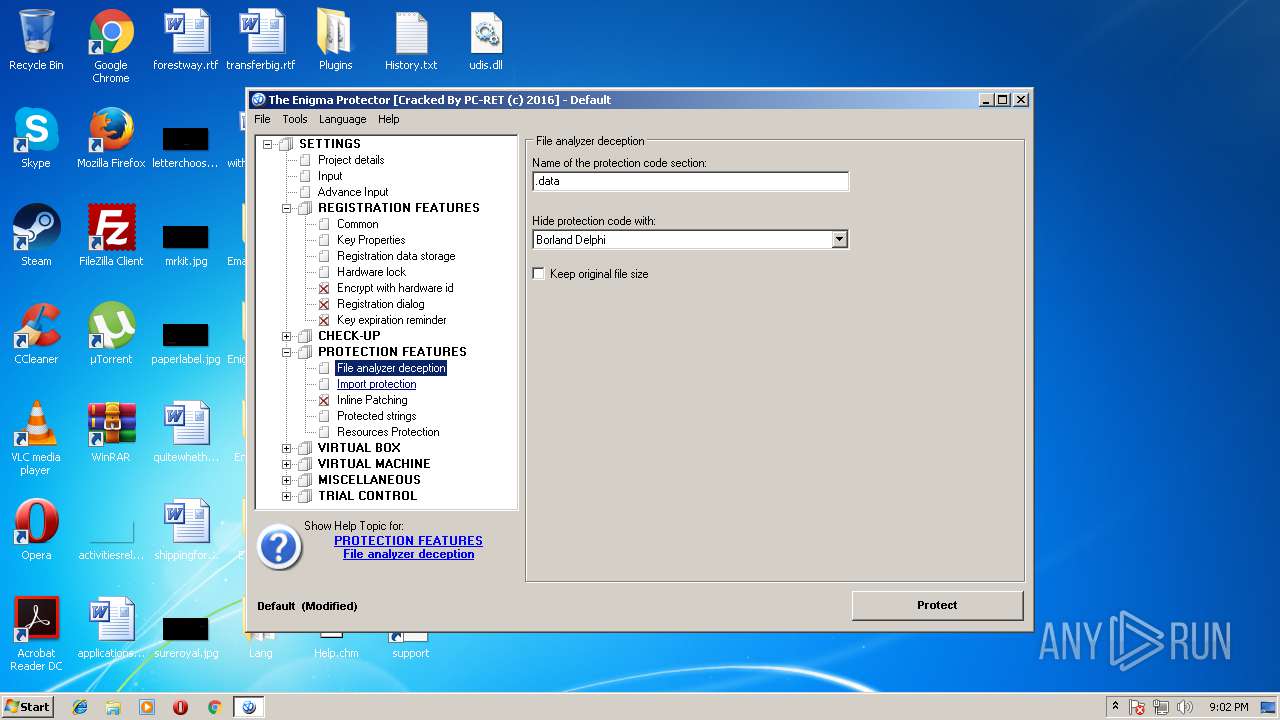Open the Recycle Bin desktop icon
Image resolution: width=1280 pixels, height=720 pixels.
(x=36, y=40)
